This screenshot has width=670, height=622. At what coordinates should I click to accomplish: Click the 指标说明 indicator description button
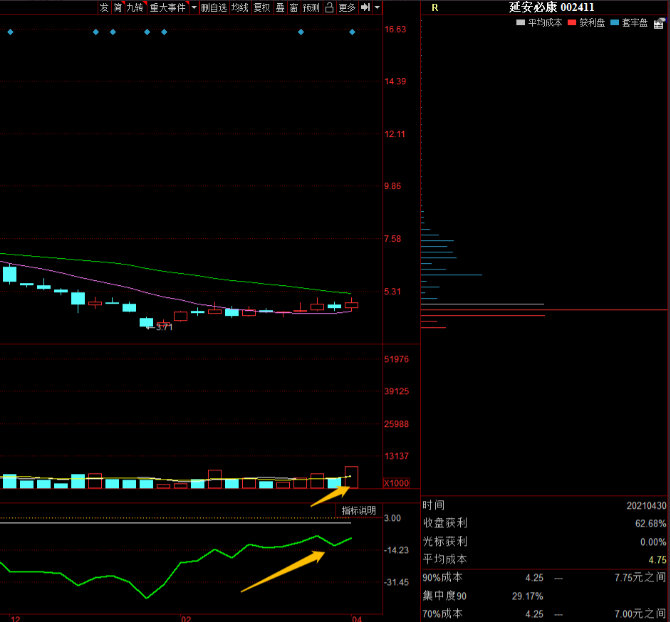pyautogui.click(x=359, y=511)
